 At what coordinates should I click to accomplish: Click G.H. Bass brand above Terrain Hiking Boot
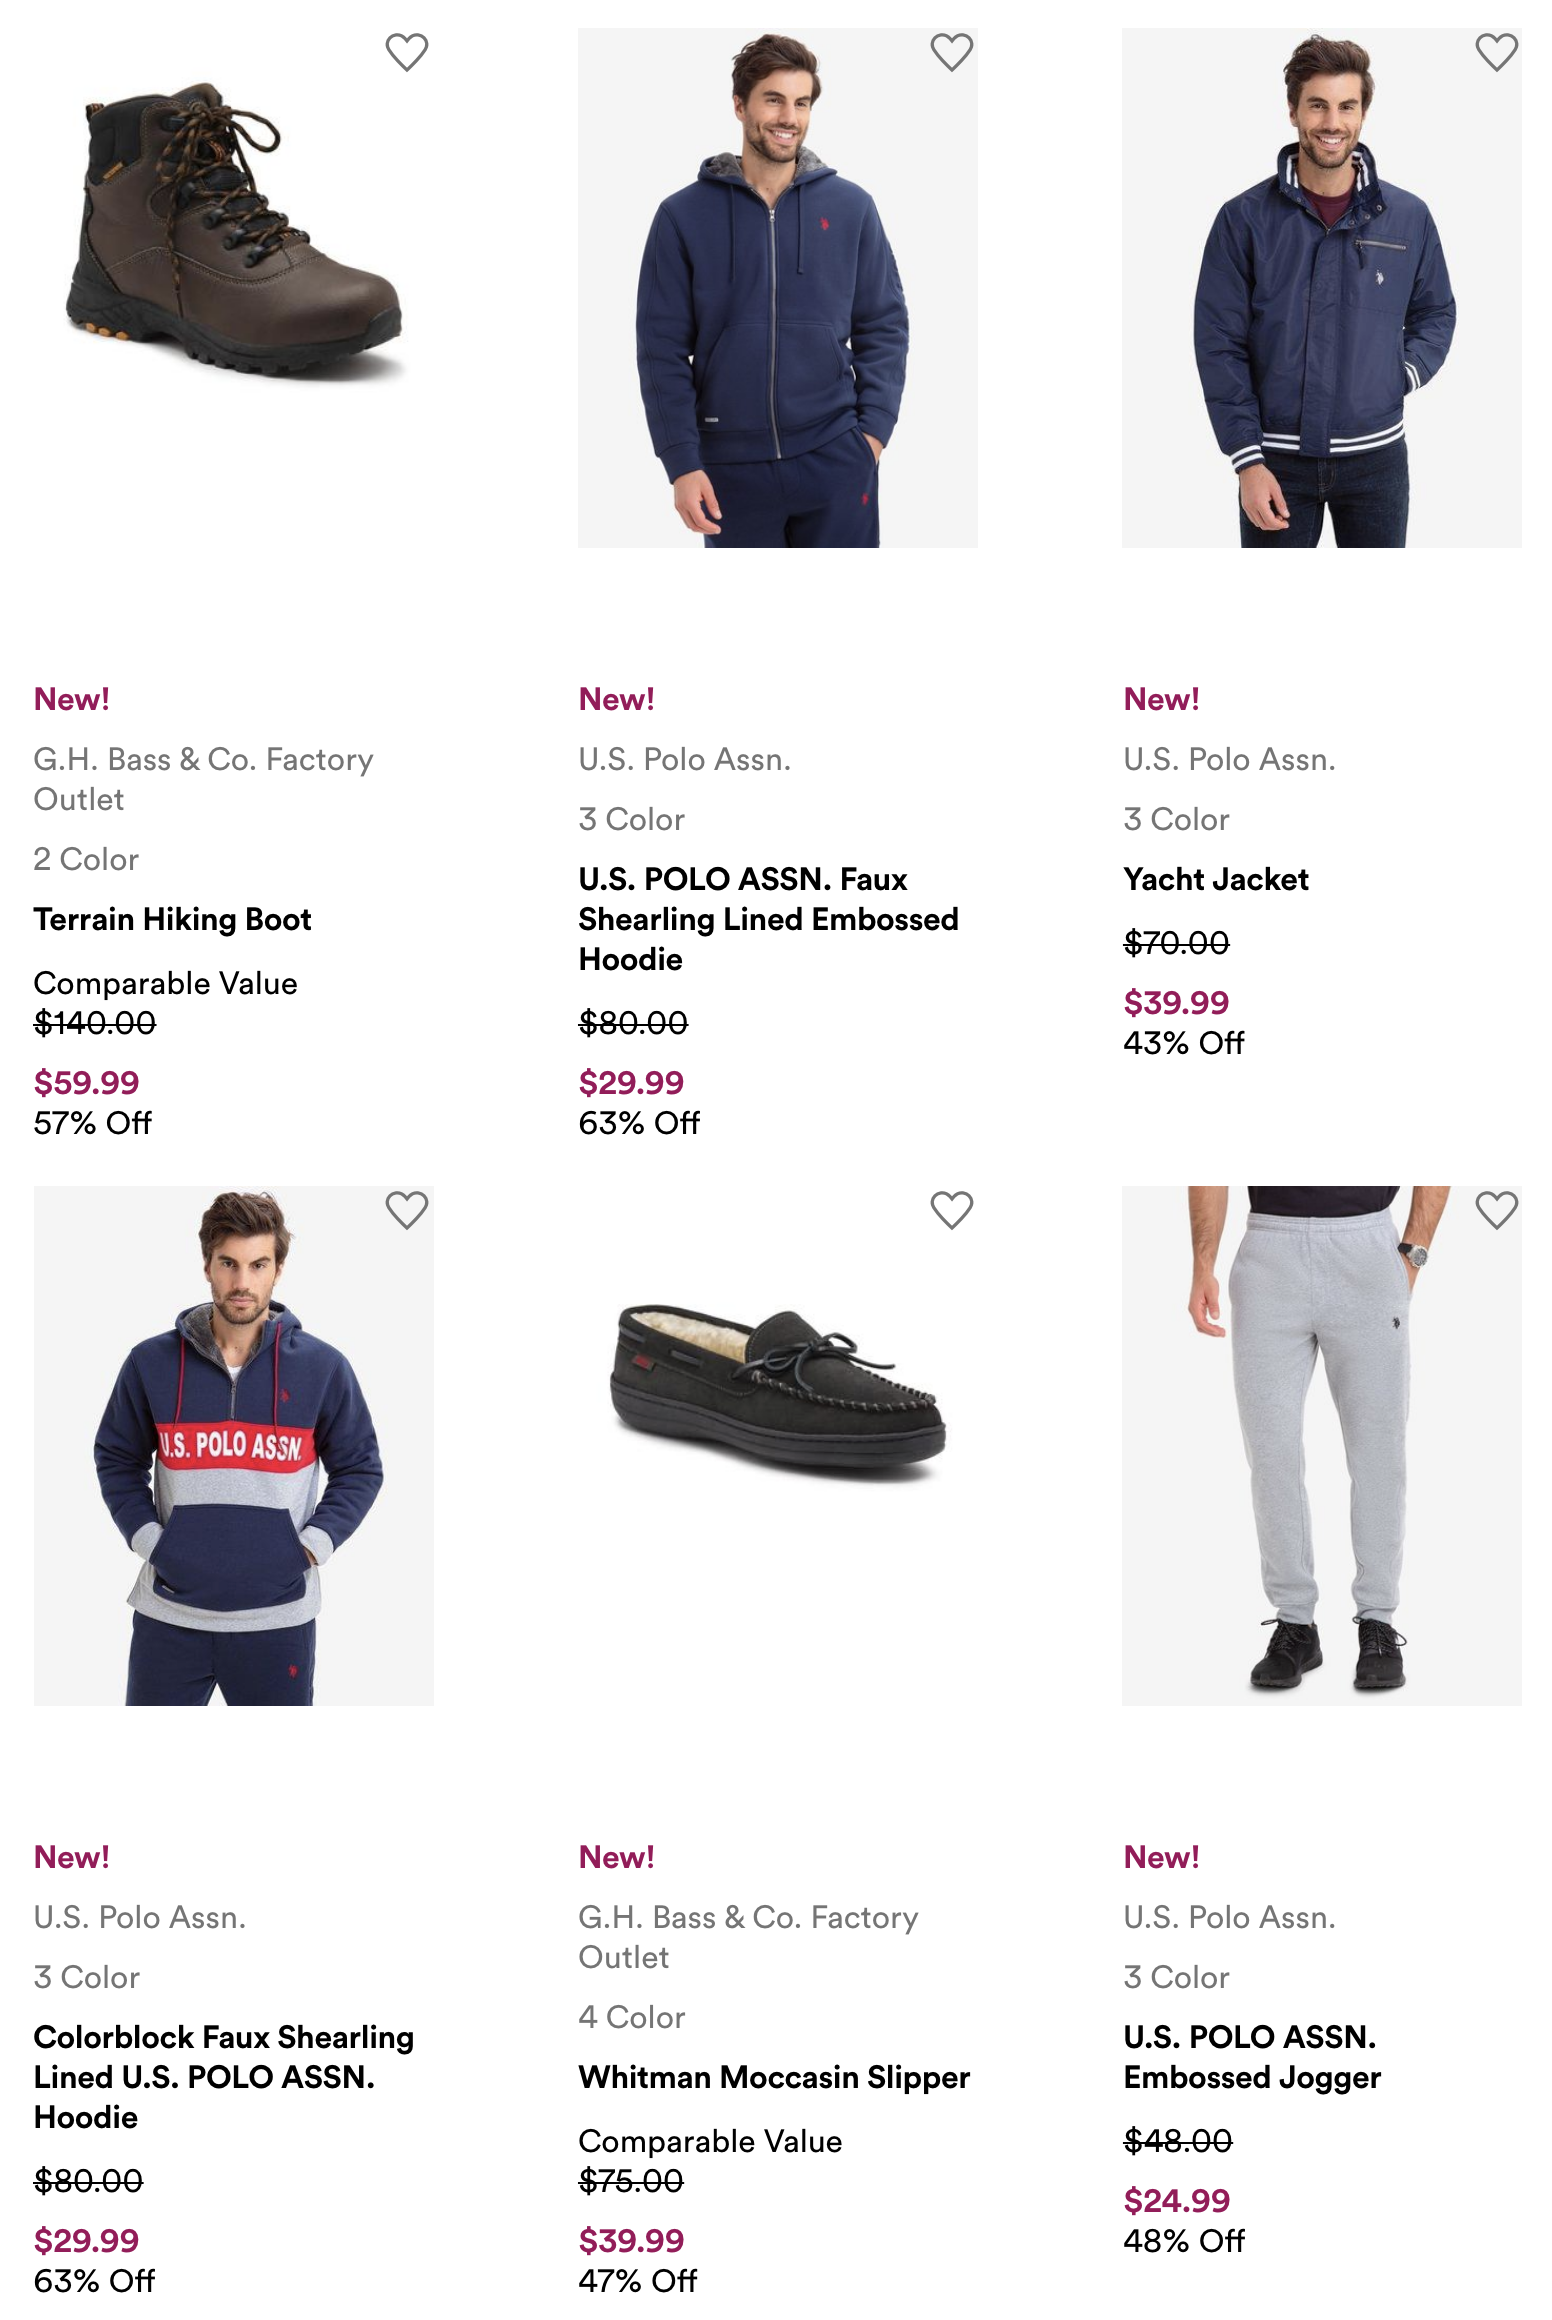click(203, 779)
